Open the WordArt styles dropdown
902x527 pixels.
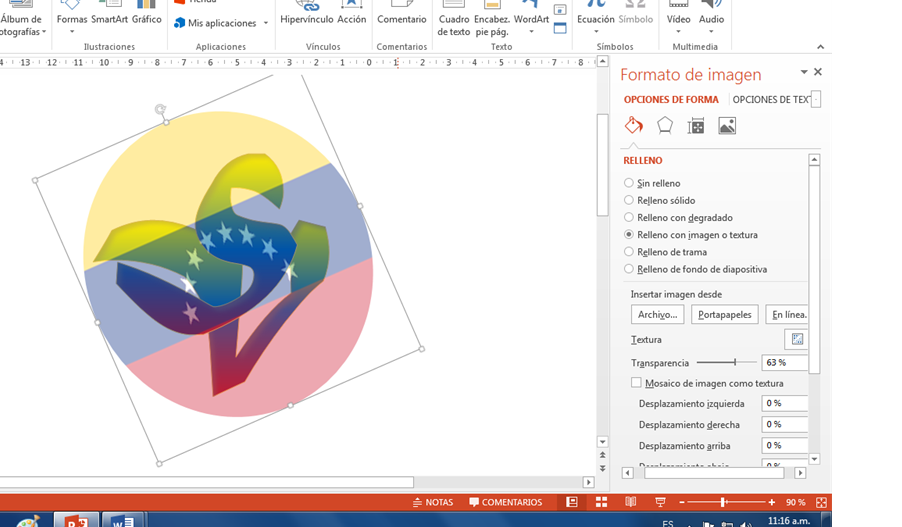pyautogui.click(x=531, y=32)
